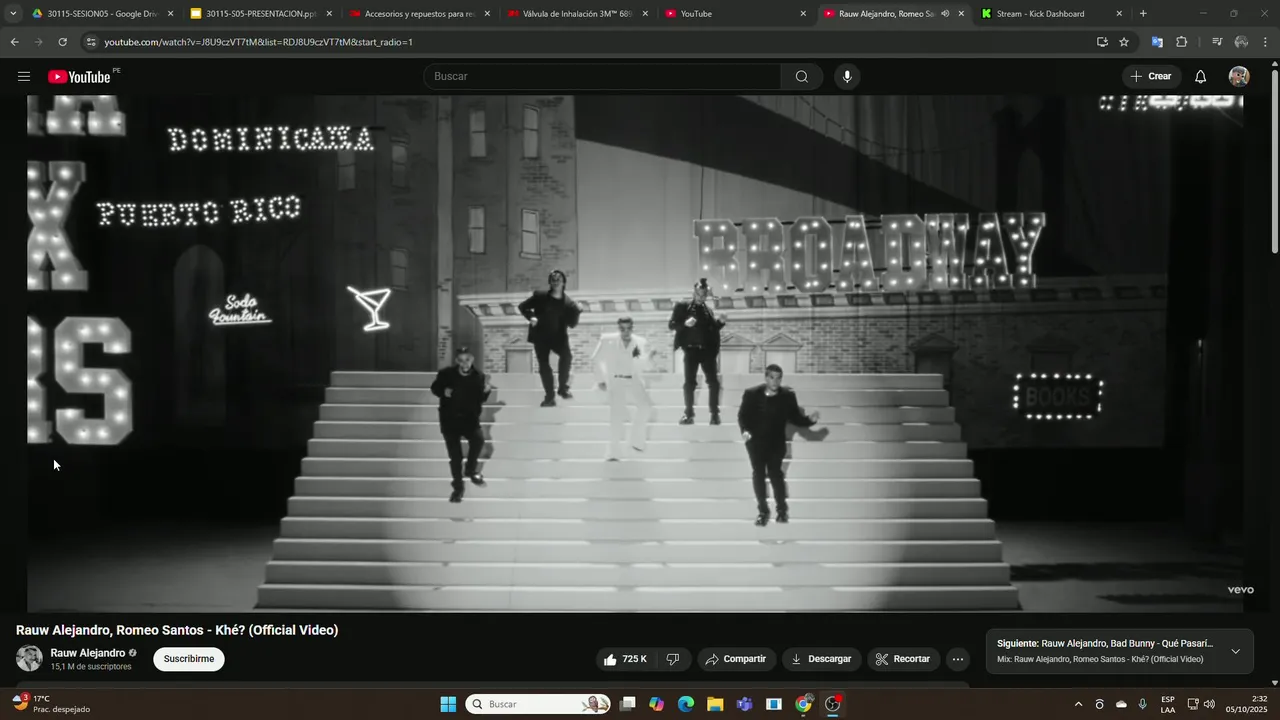Open Microsoft Edge from taskbar
The width and height of the screenshot is (1280, 720).
point(686,704)
